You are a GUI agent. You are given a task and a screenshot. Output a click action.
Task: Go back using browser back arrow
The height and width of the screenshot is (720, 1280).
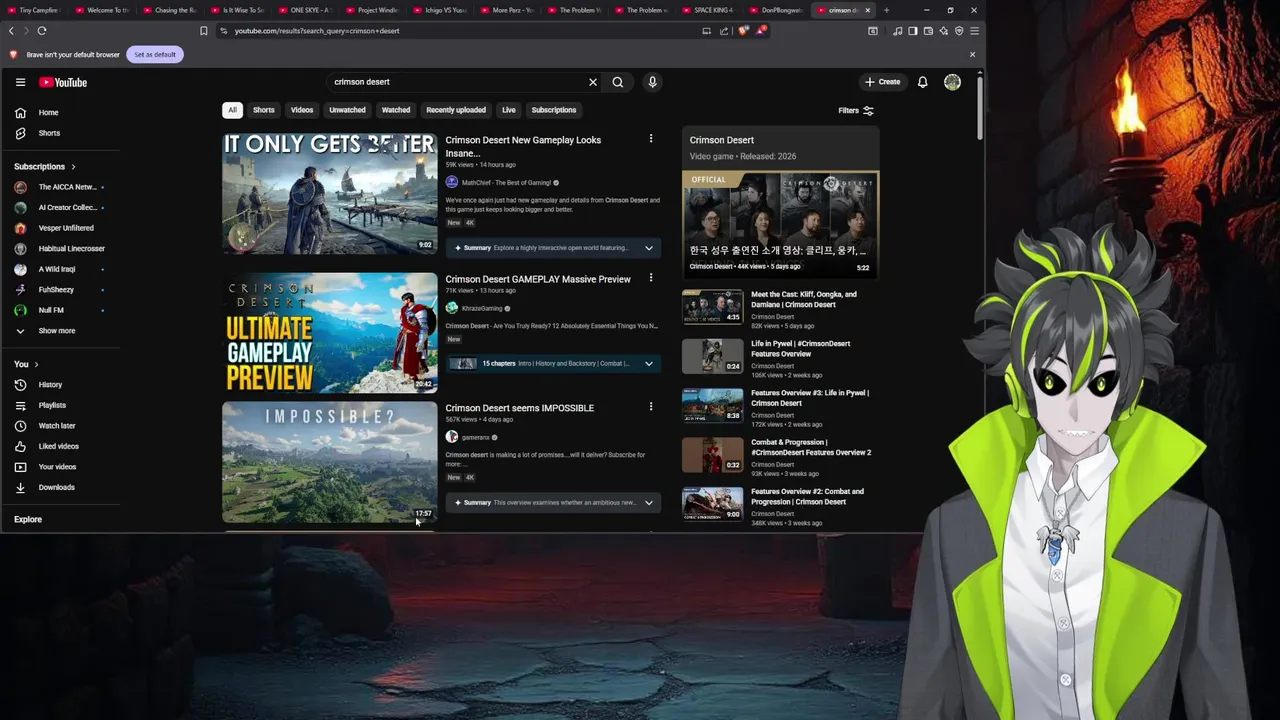(12, 31)
